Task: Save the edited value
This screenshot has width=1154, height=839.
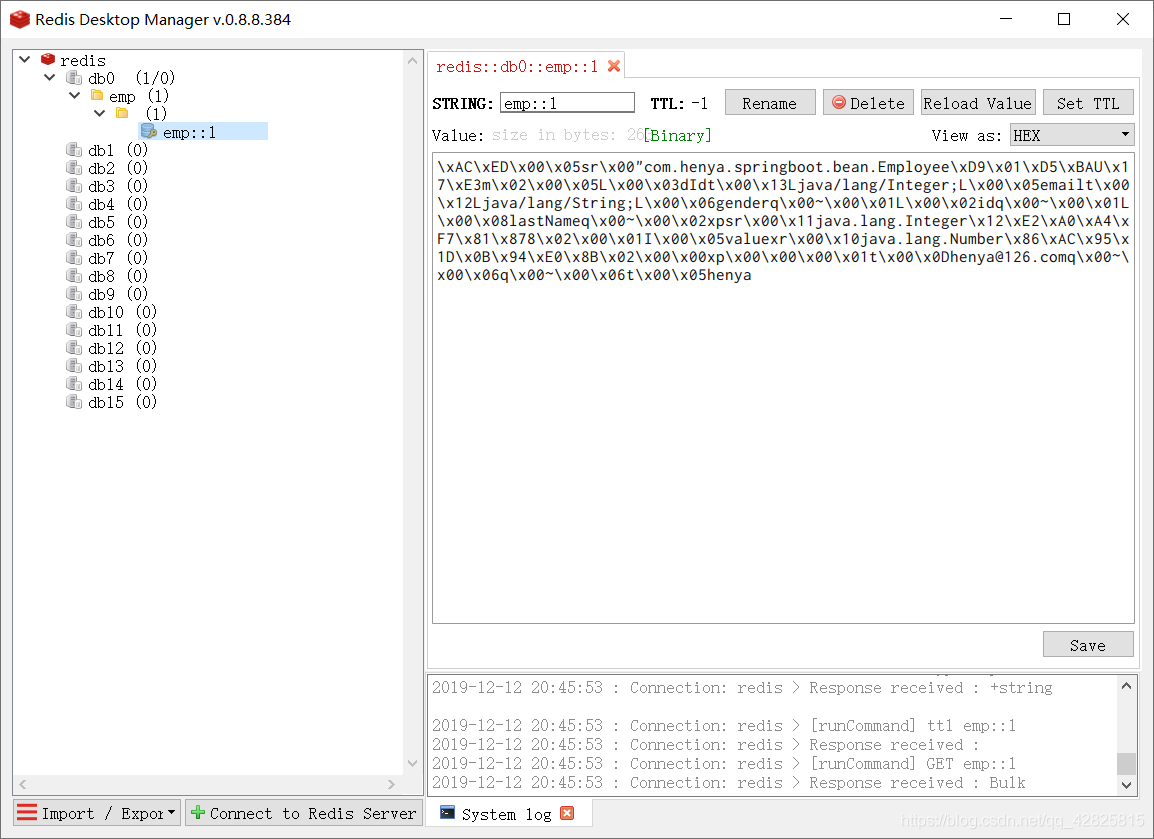Action: [x=1088, y=645]
